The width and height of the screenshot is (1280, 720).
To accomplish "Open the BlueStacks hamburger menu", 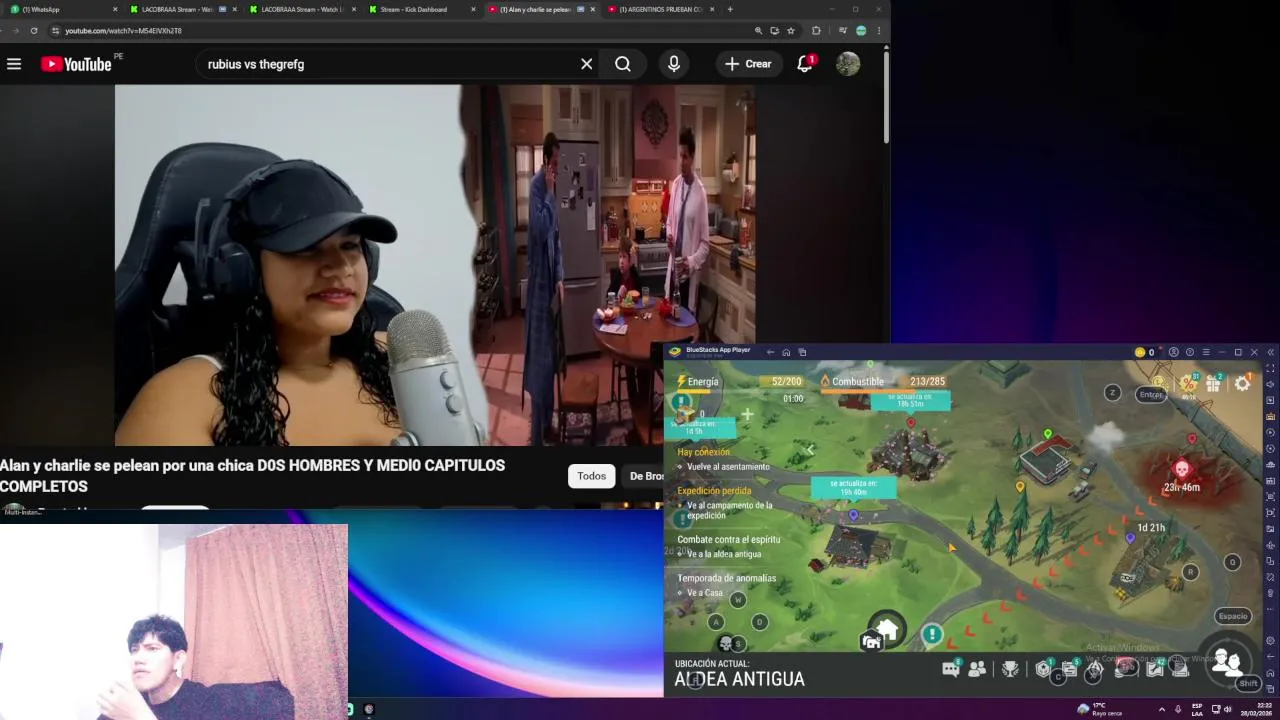I will click(x=1206, y=352).
